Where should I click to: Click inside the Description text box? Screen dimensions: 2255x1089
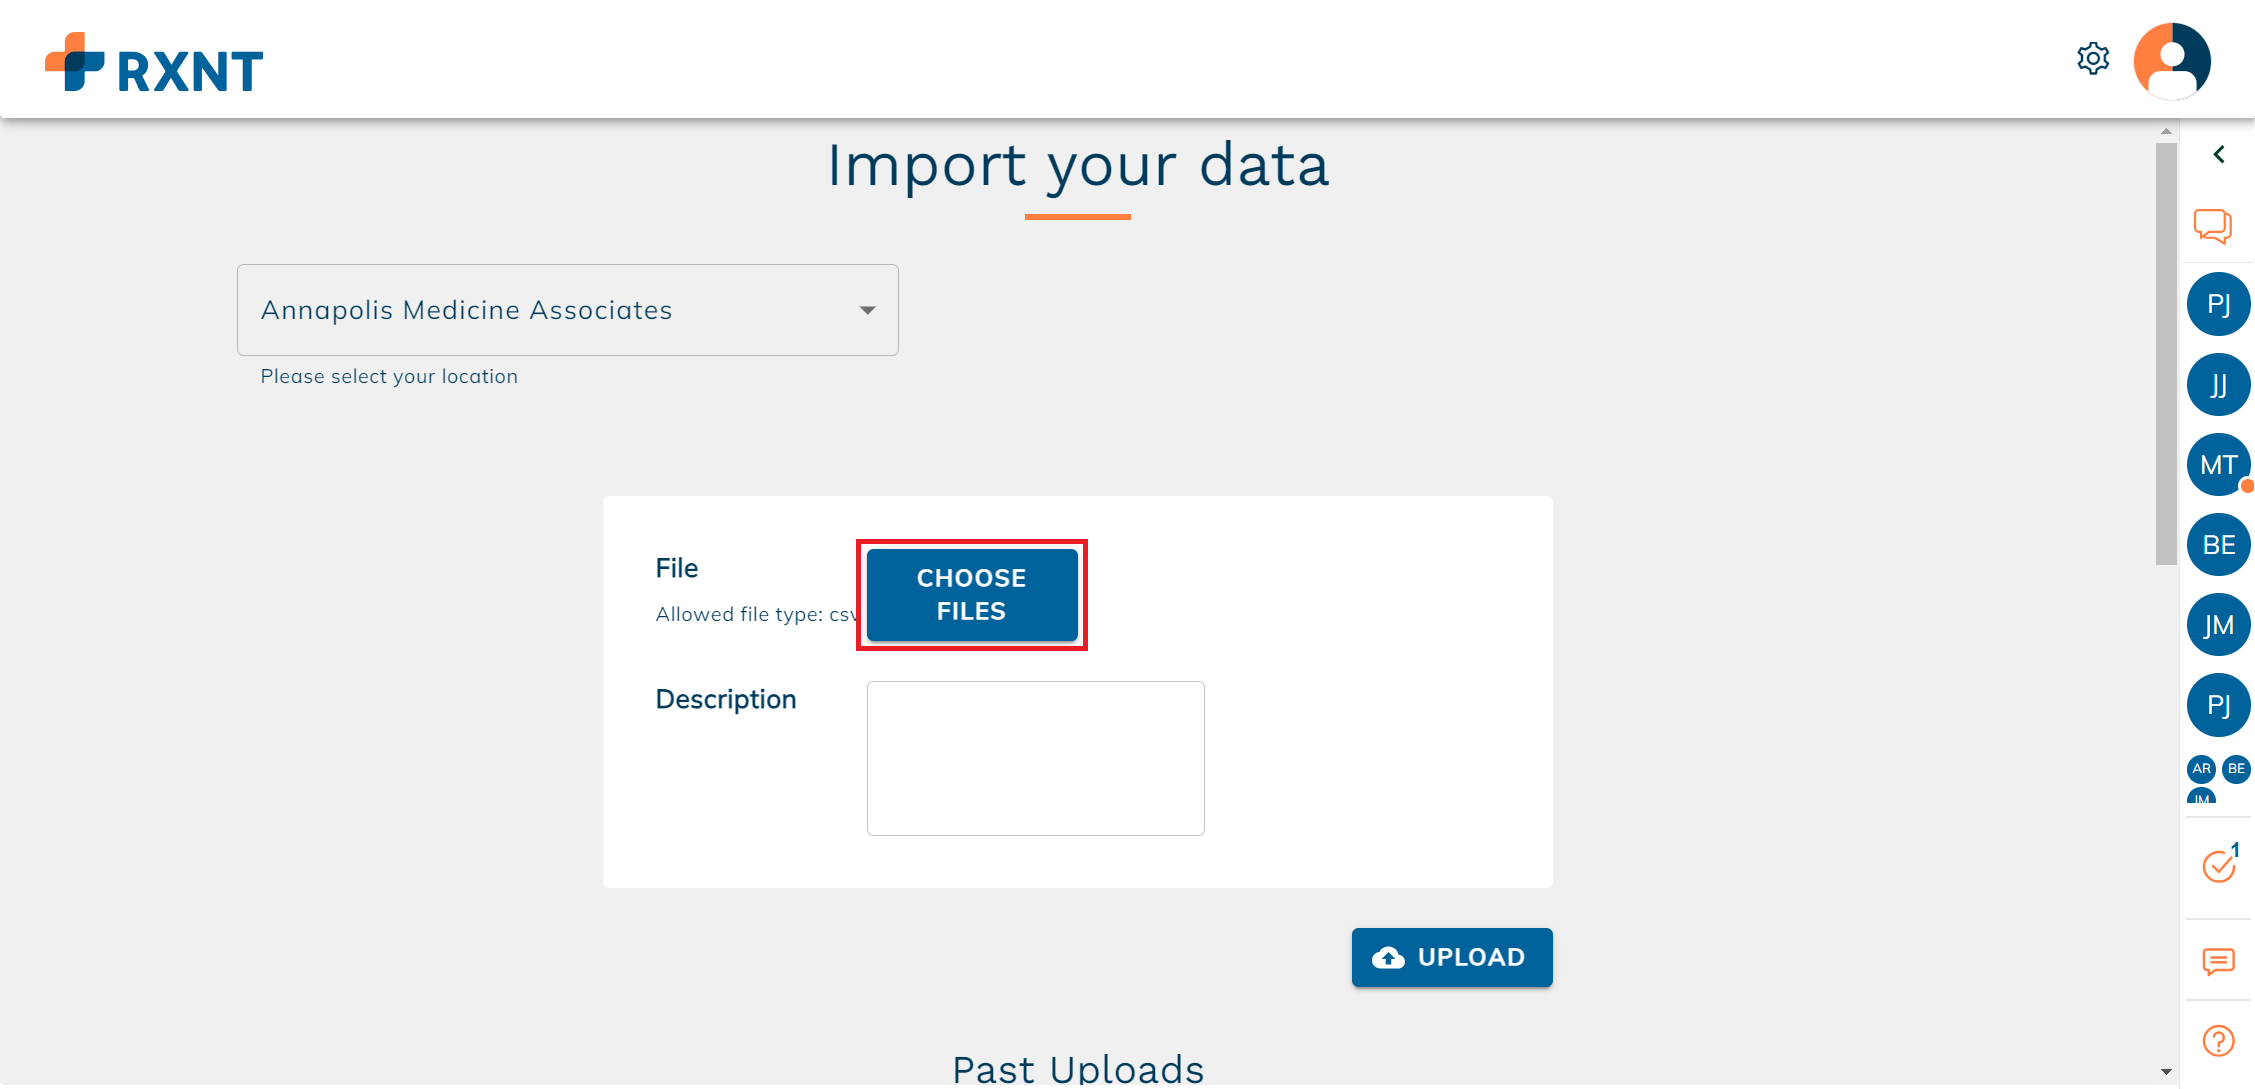1035,757
